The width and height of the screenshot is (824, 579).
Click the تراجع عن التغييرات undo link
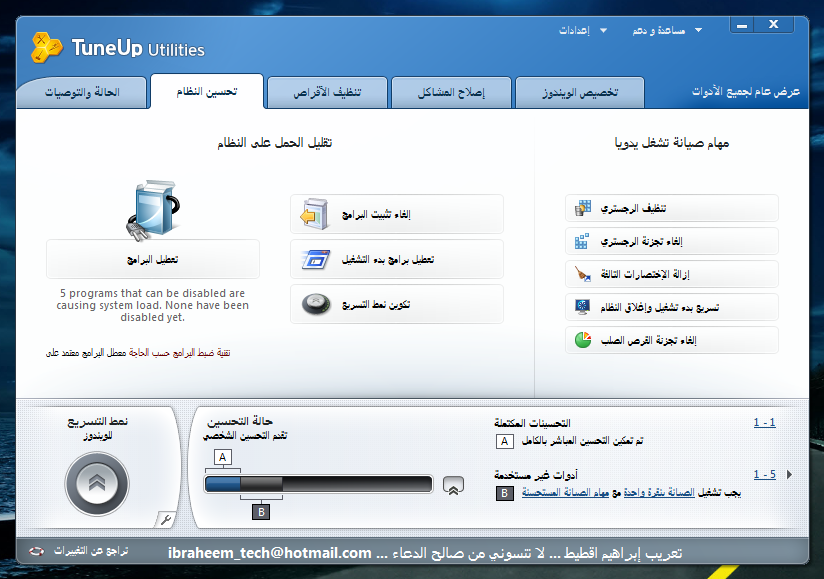pos(91,551)
